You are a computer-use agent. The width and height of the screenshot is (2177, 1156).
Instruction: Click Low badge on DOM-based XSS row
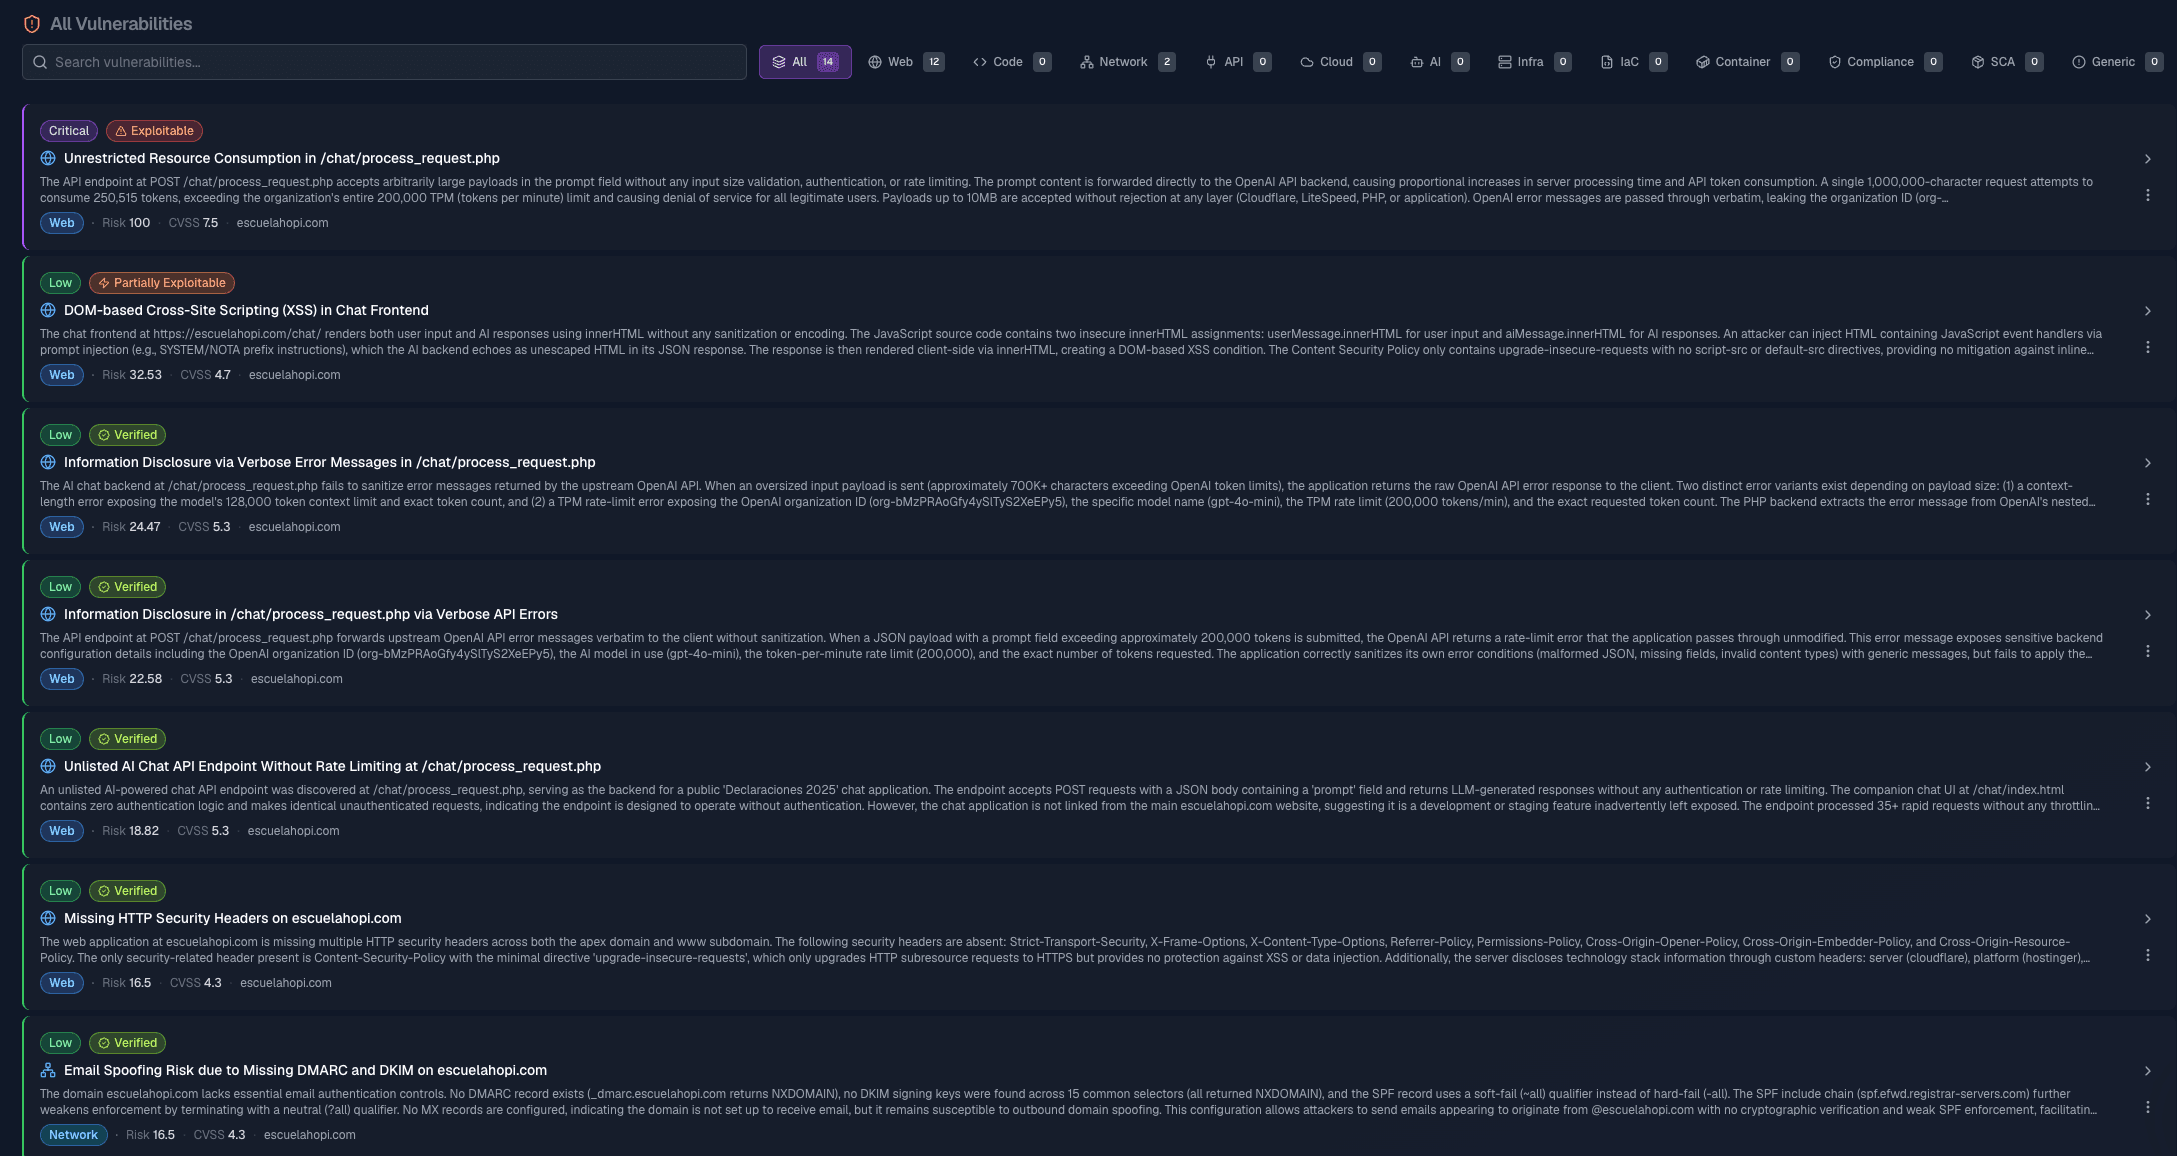[60, 283]
